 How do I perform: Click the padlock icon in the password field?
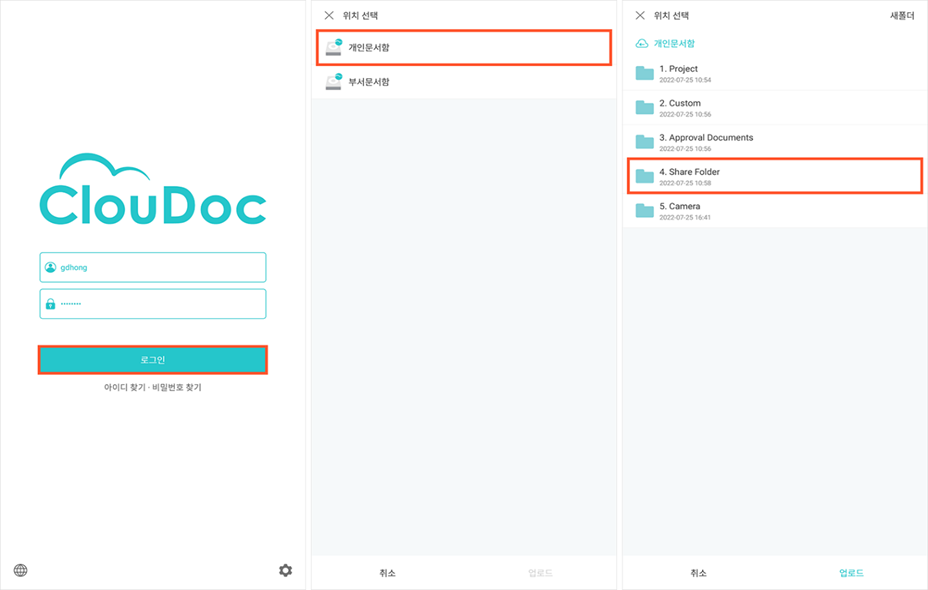[x=50, y=304]
